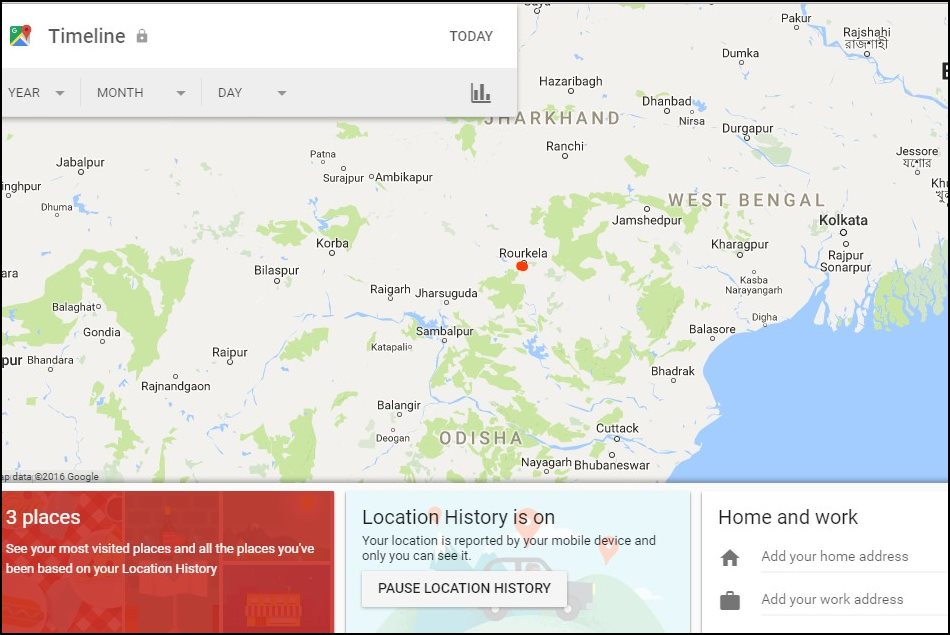Click the Bilaspur city label
950x635 pixels.
coord(276,270)
